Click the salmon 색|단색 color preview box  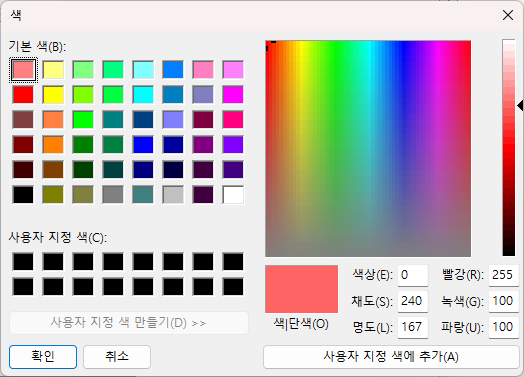click(301, 289)
